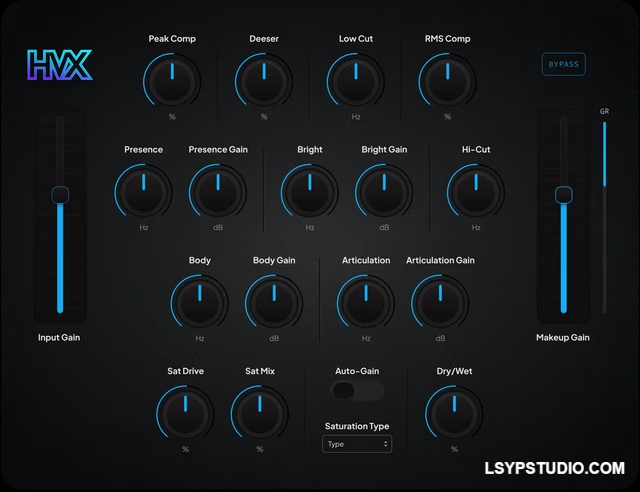The width and height of the screenshot is (640, 492).
Task: Click the Articulation Gain knob
Action: (x=440, y=303)
